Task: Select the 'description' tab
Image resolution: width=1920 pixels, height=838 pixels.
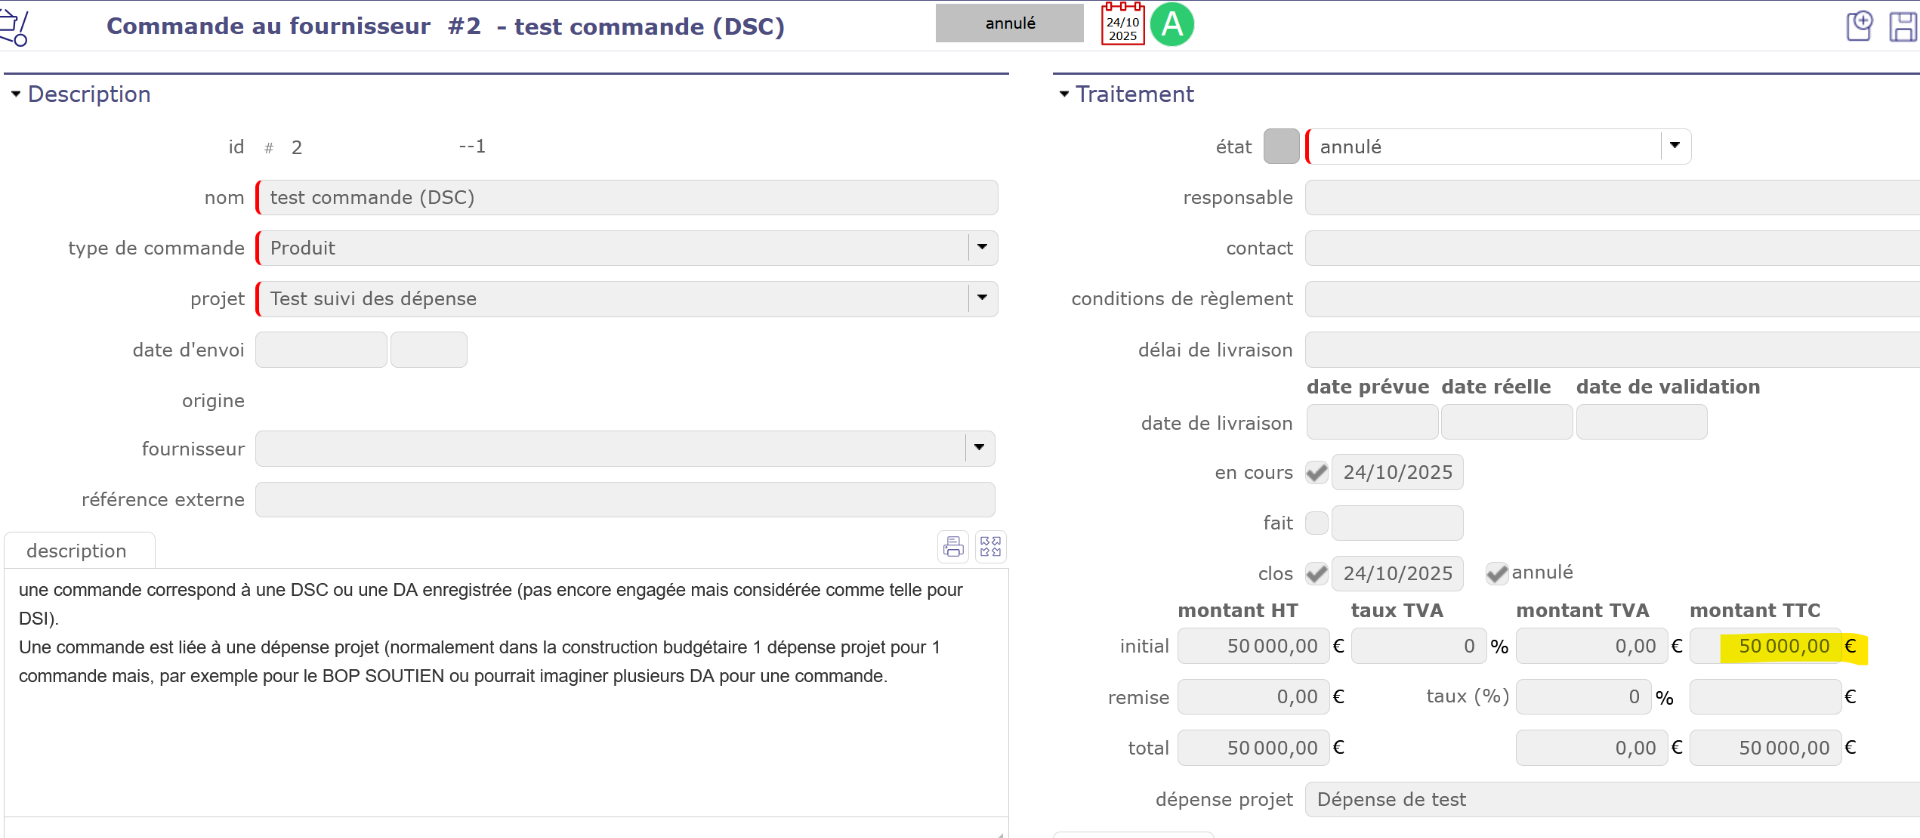Action: click(77, 551)
